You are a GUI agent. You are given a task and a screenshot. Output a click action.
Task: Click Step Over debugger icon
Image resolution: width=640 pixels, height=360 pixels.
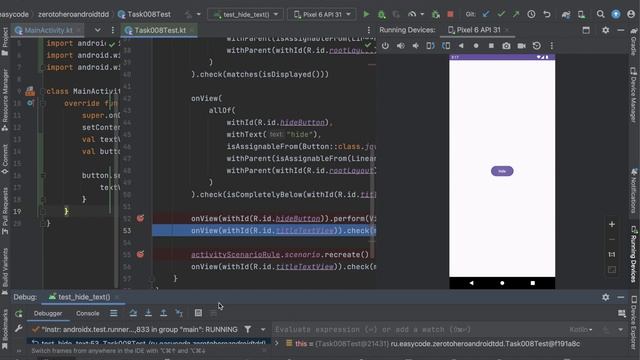(133, 313)
